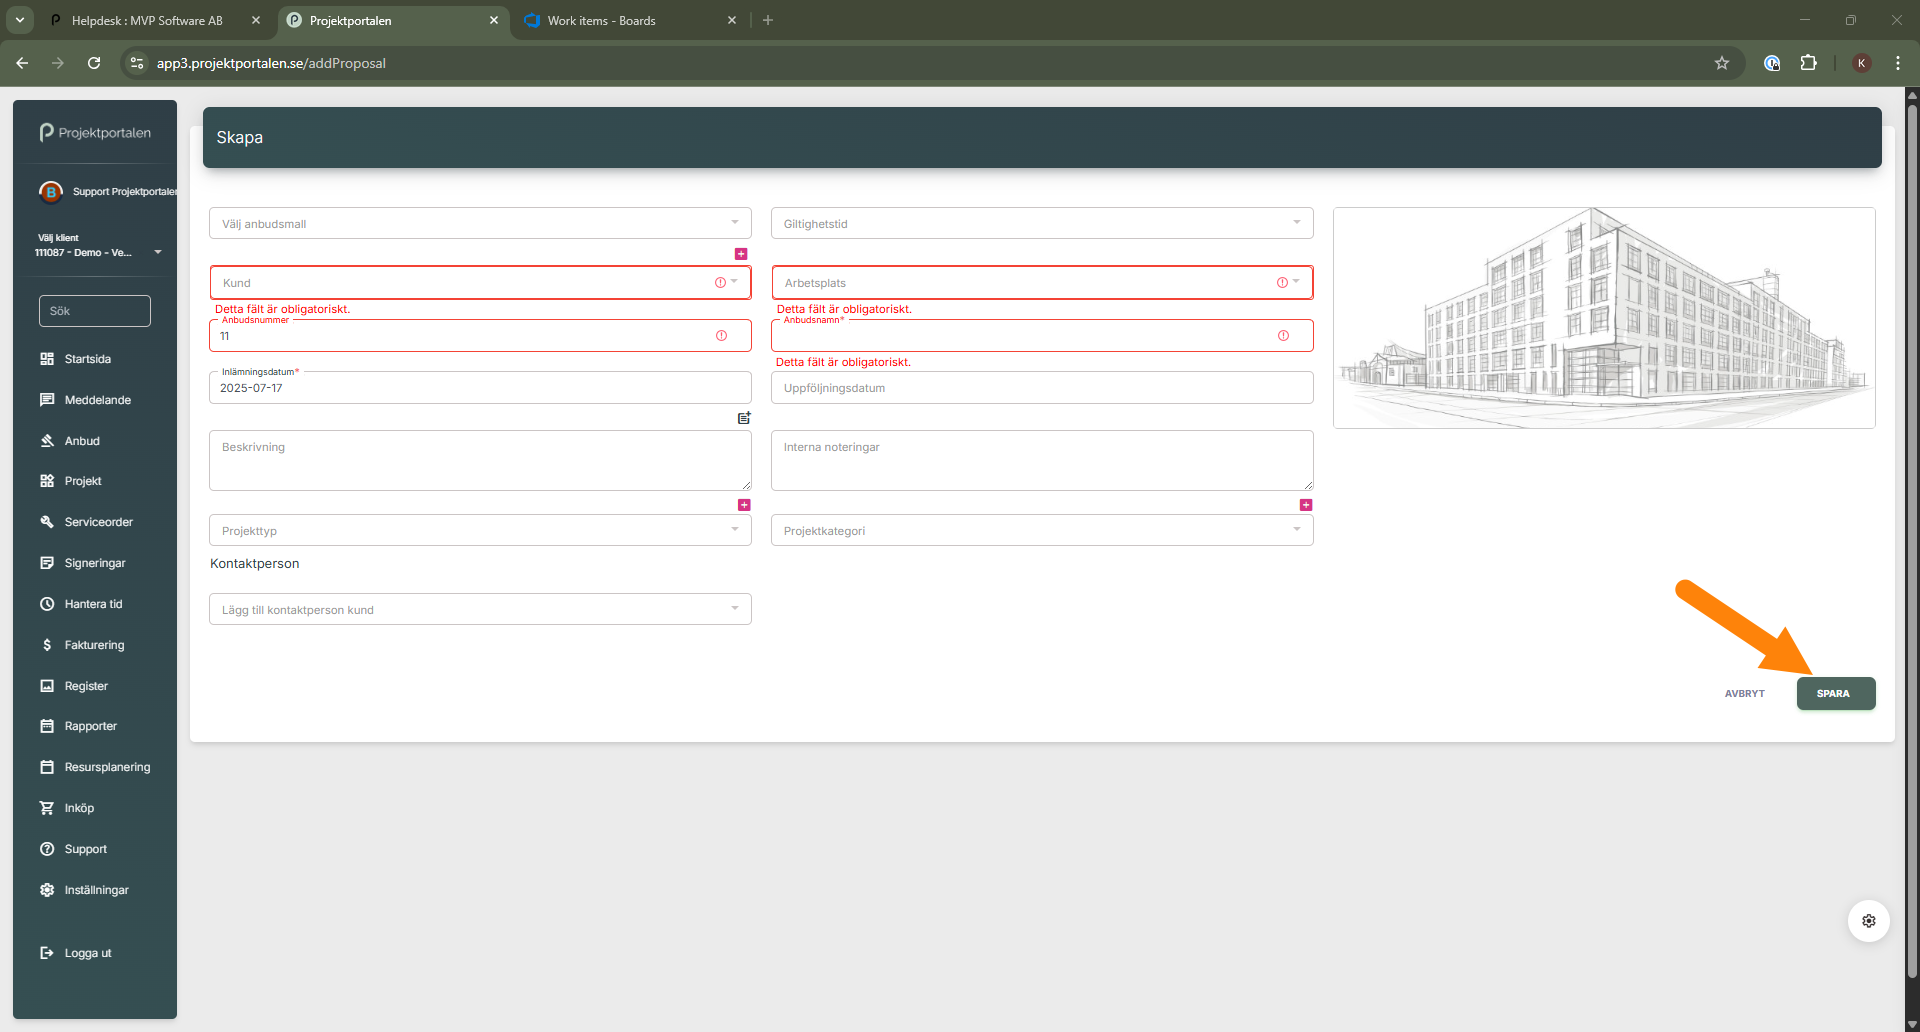
Task: Add new customer with plus icon above Kund
Action: click(x=741, y=254)
